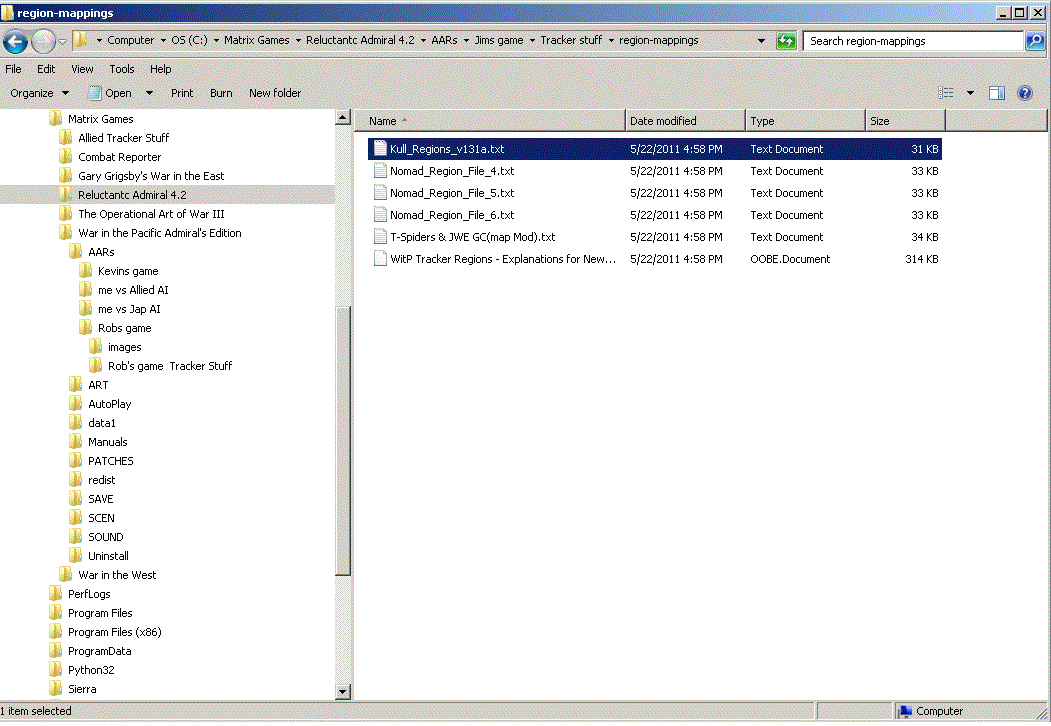
Task: Click the Computer icon in status bar
Action: pyautogui.click(x=906, y=711)
